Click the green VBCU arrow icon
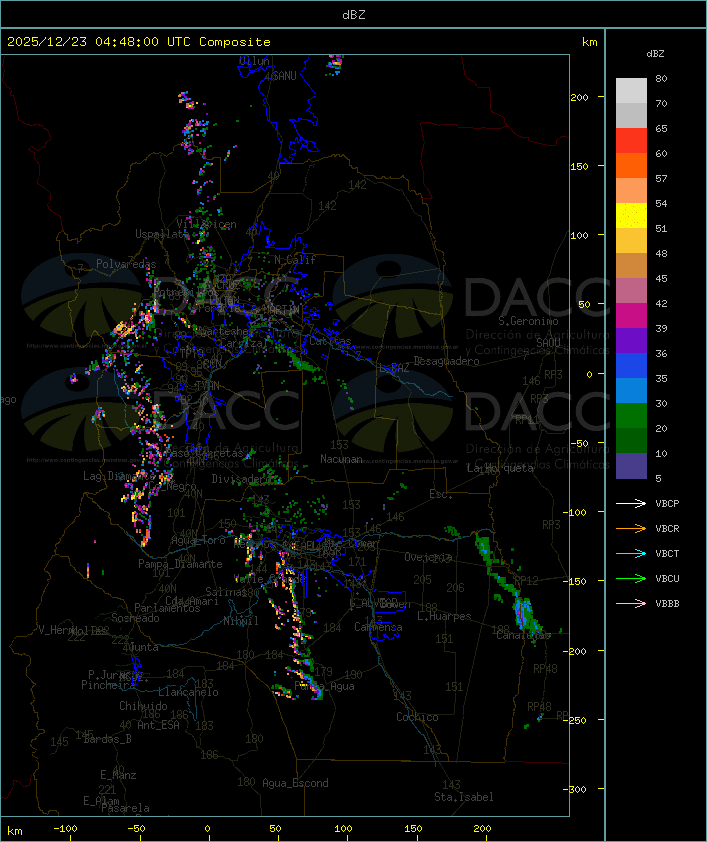Viewport: 707px width, 842px height. [x=631, y=578]
